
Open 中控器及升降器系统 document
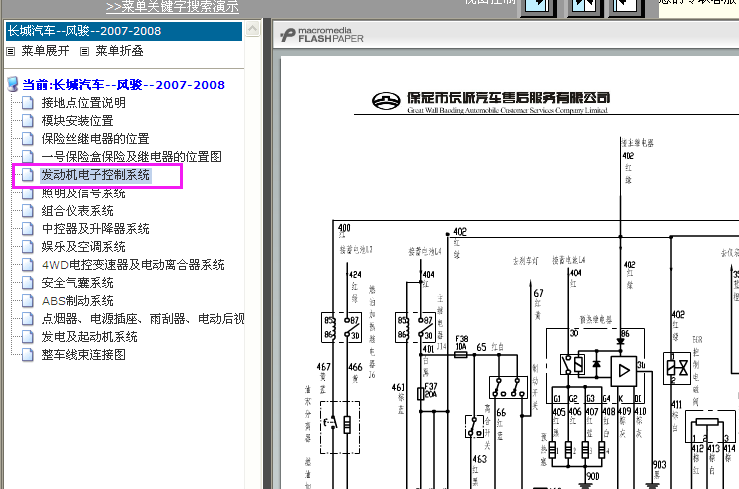pyautogui.click(x=95, y=228)
